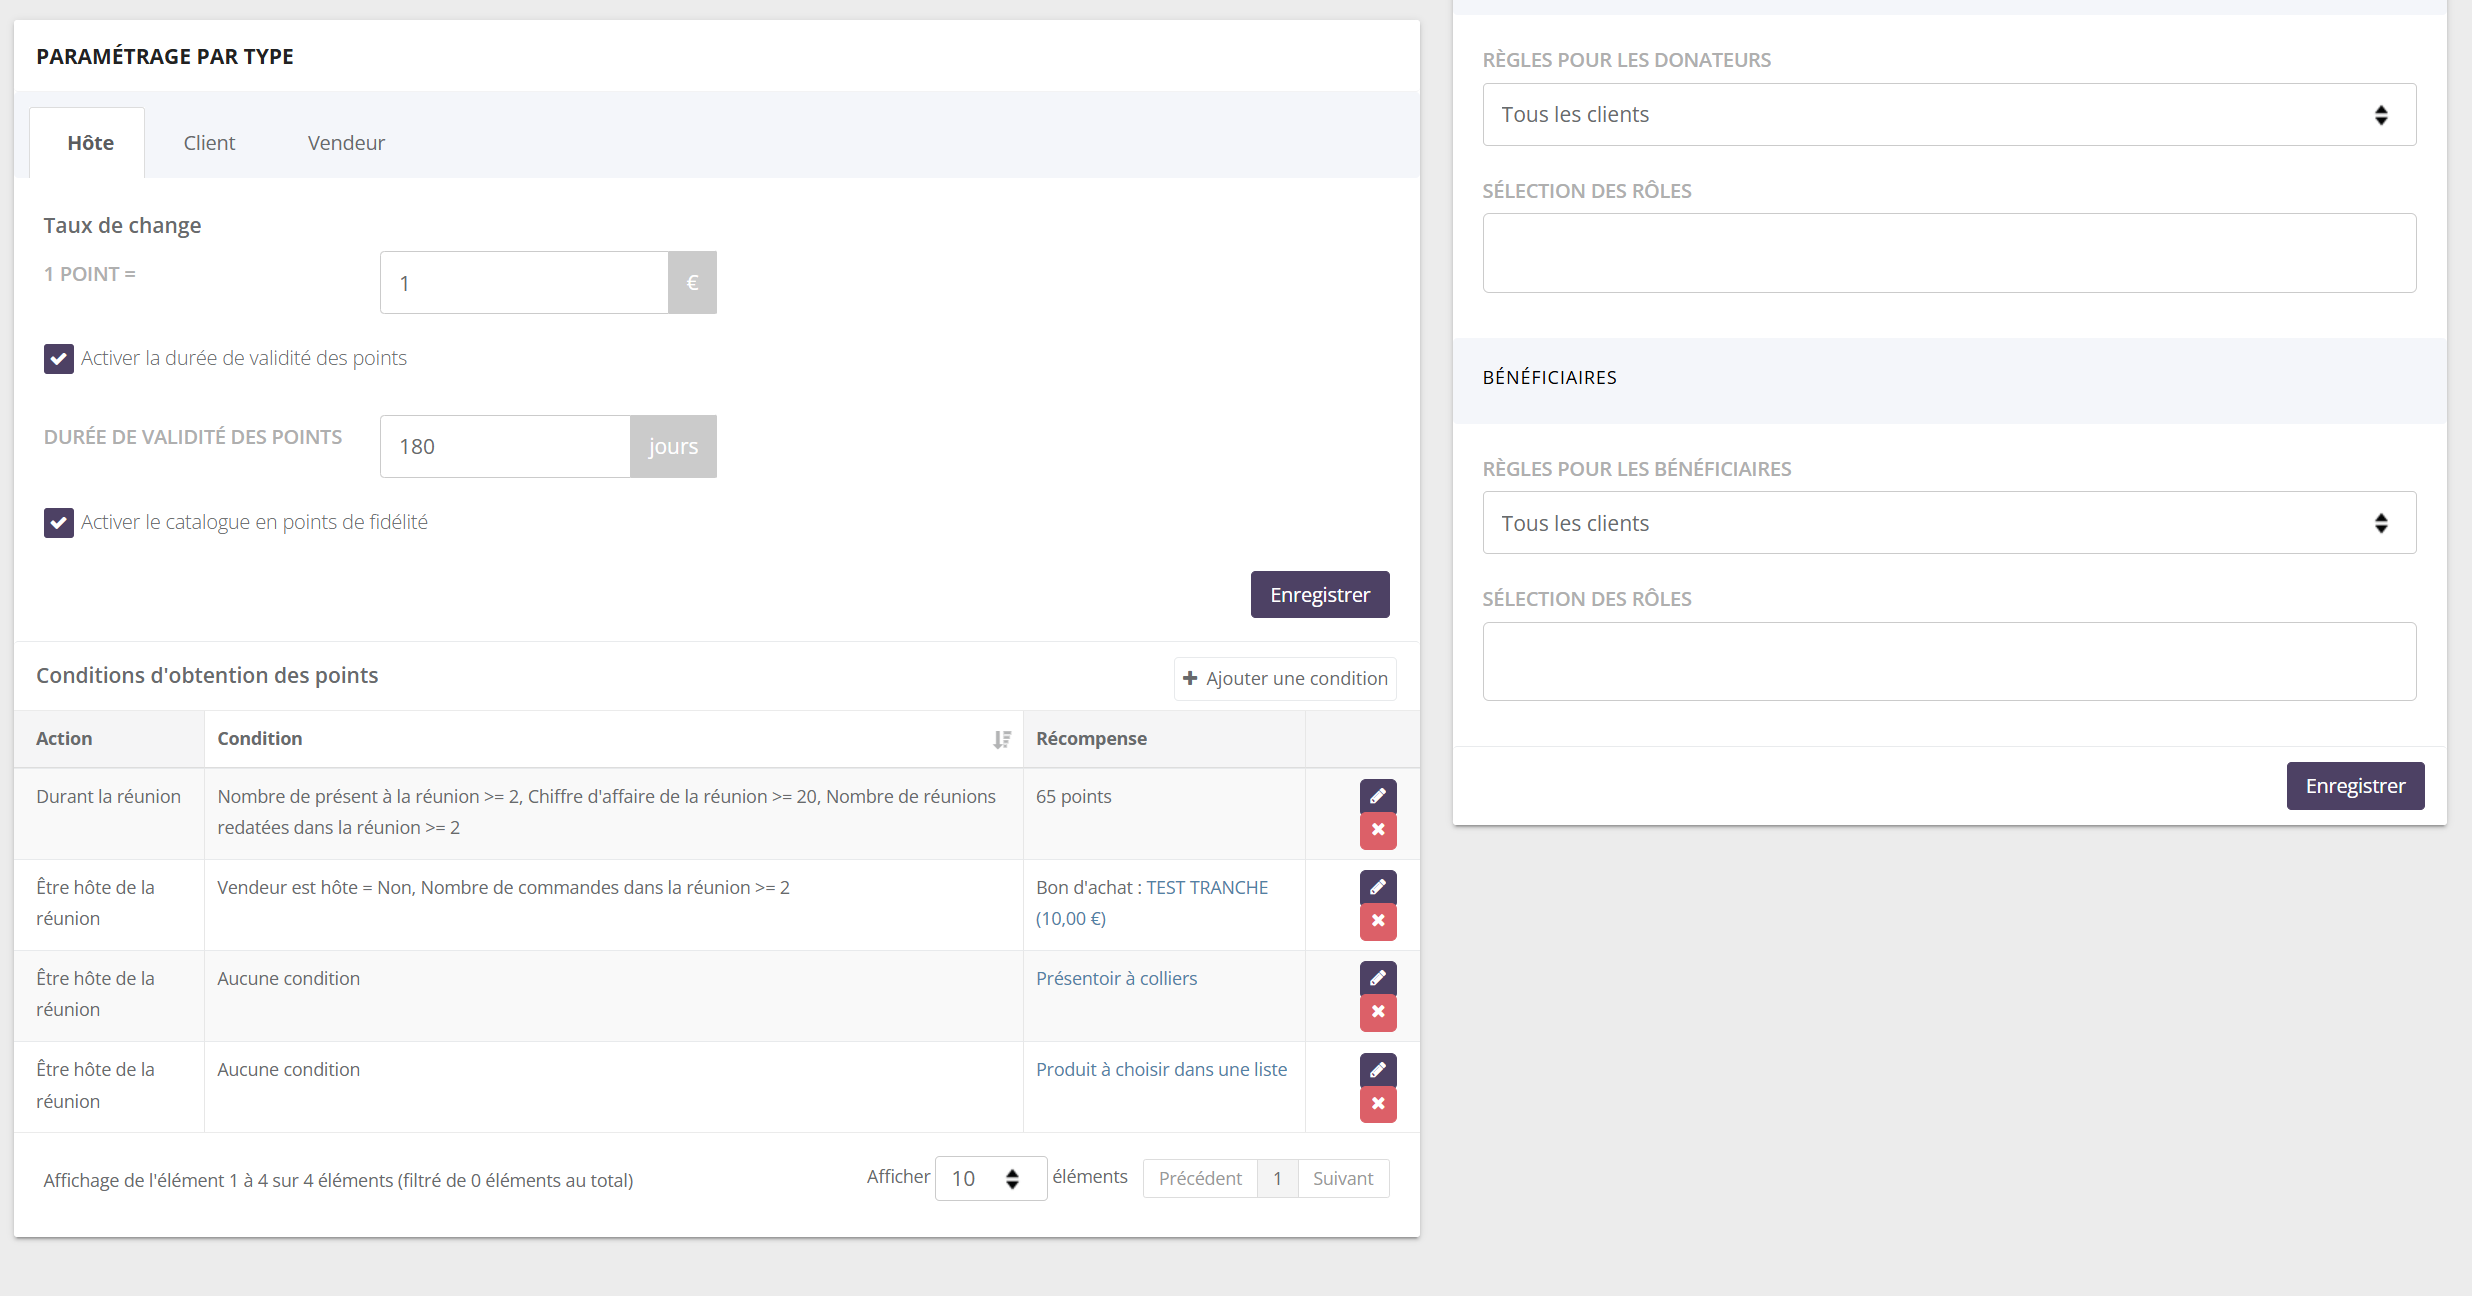Viewport: 2472px width, 1296px height.
Task: Delete the 'Présentoir à colliers' condition
Action: [x=1377, y=1012]
